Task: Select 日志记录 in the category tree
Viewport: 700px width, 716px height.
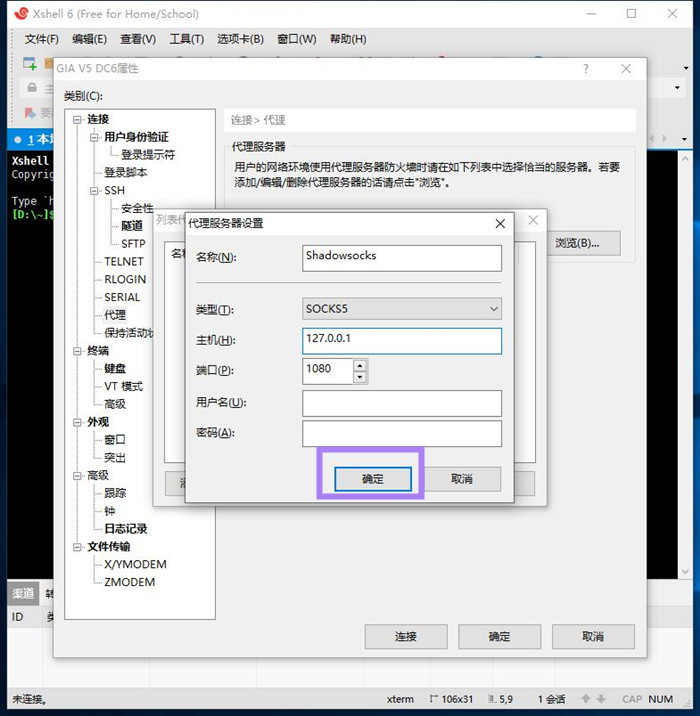Action: pyautogui.click(x=126, y=529)
